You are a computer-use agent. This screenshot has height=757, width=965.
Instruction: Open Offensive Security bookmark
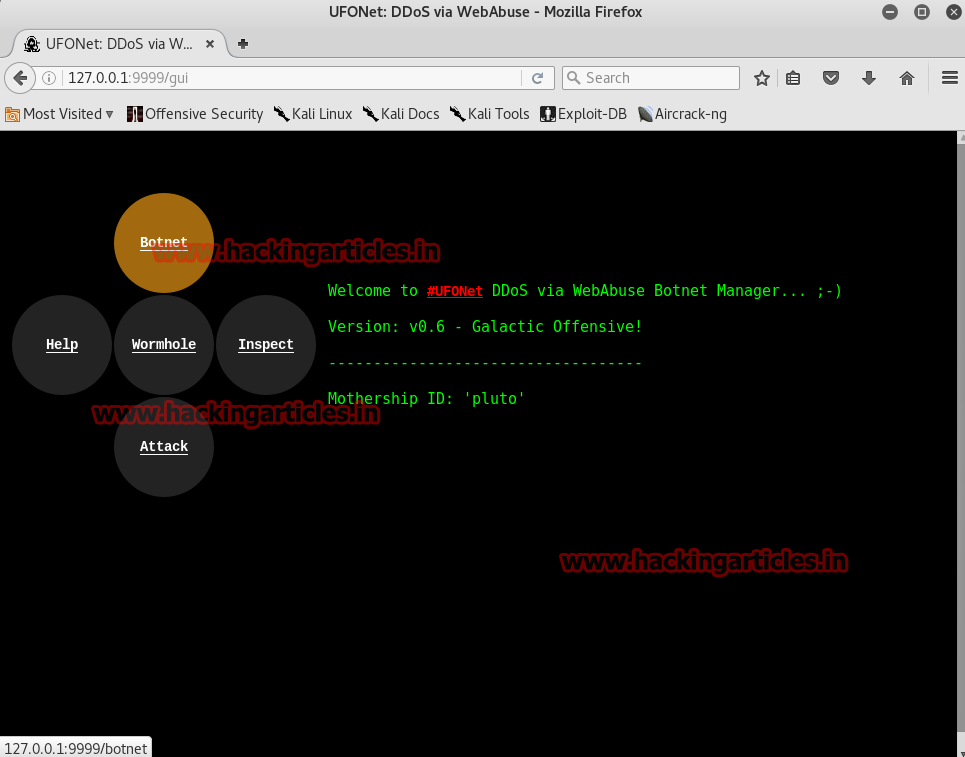(195, 114)
